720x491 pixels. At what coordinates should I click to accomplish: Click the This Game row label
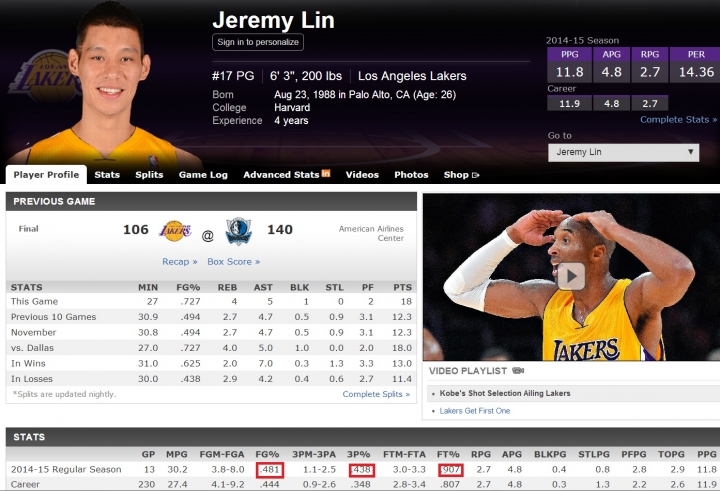pos(34,302)
